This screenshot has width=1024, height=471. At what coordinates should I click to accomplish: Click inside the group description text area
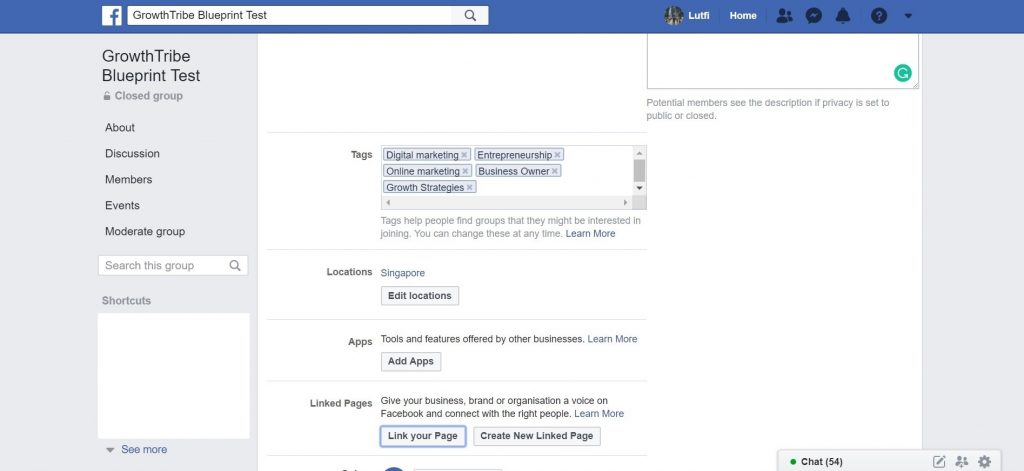pyautogui.click(x=782, y=60)
